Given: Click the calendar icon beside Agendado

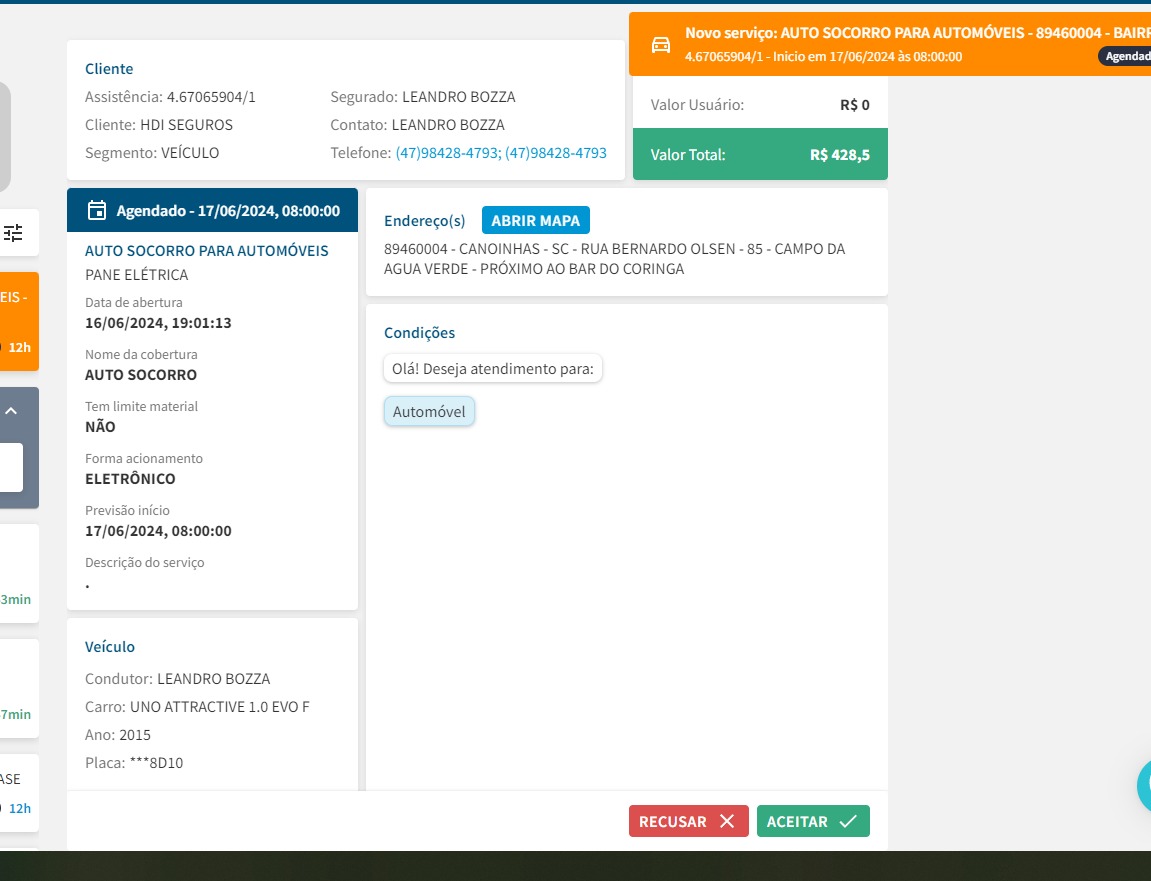Looking at the screenshot, I should coord(97,211).
